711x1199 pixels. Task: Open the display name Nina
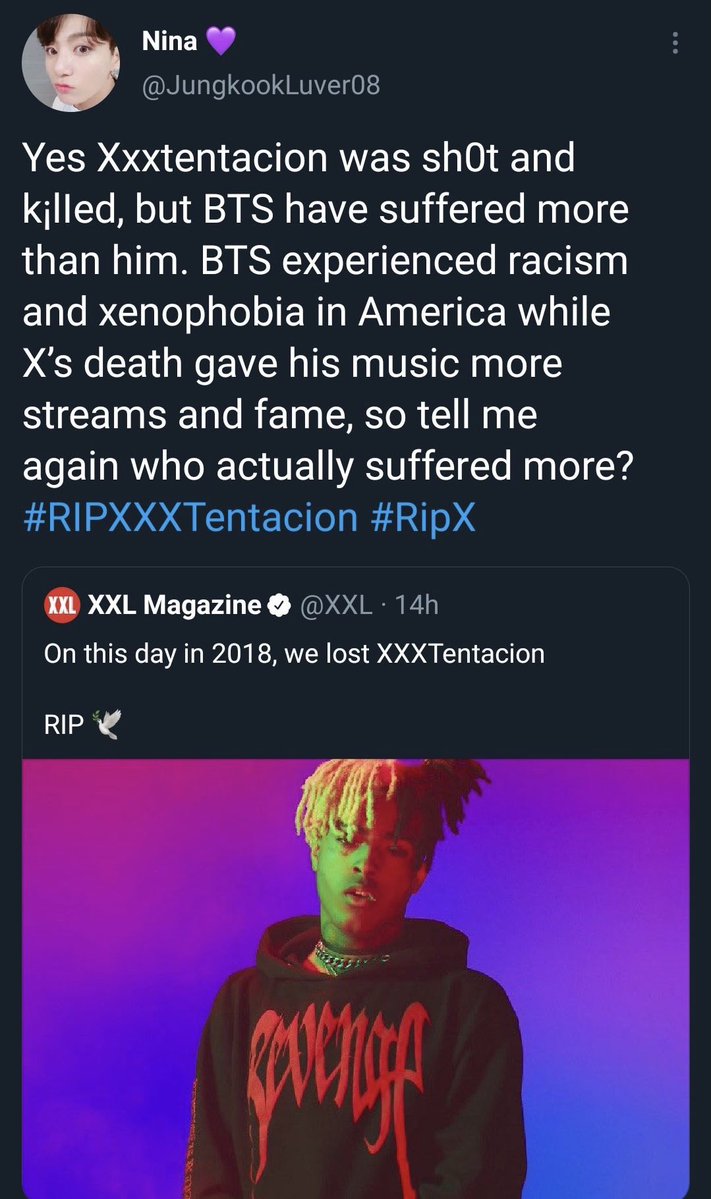(x=170, y=41)
